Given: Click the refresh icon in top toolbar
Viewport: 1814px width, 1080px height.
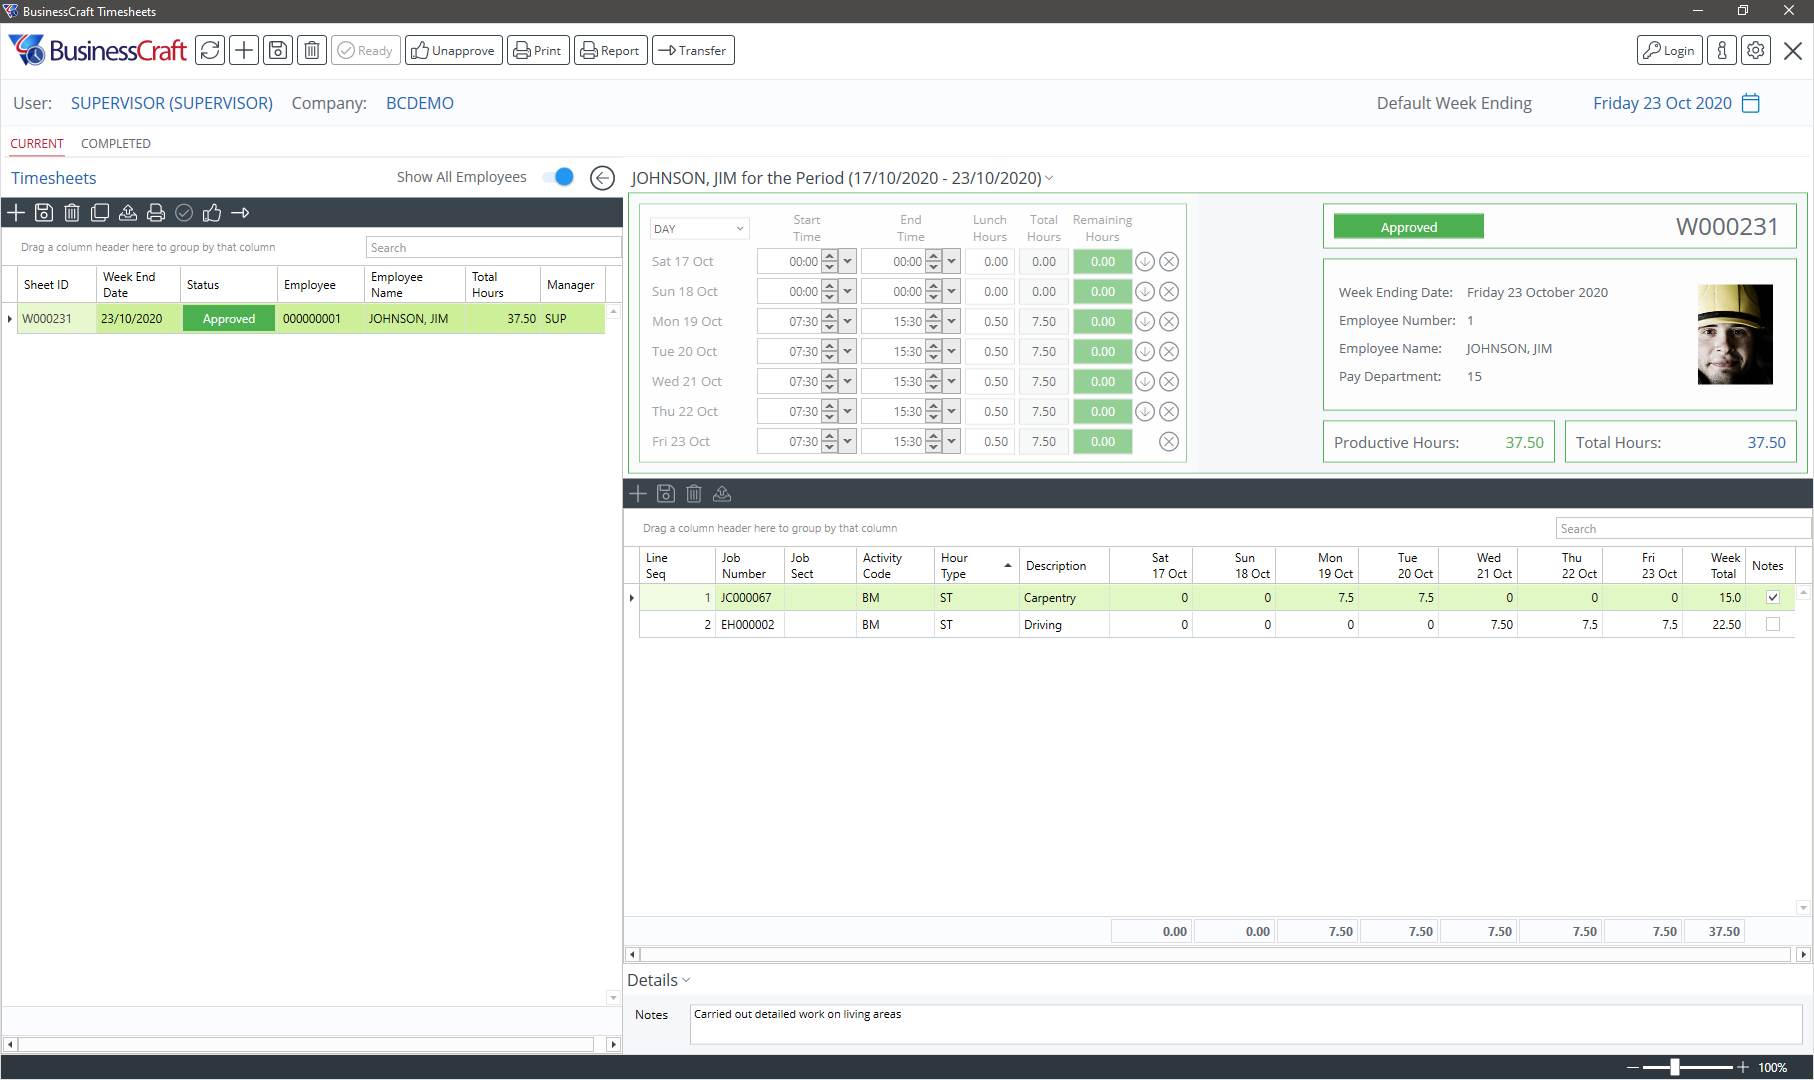Looking at the screenshot, I should pos(210,50).
